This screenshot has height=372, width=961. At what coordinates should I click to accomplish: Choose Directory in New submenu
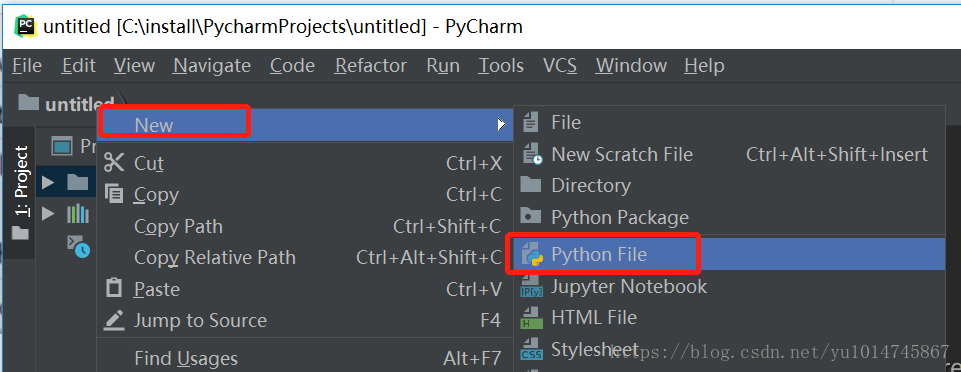point(729,186)
